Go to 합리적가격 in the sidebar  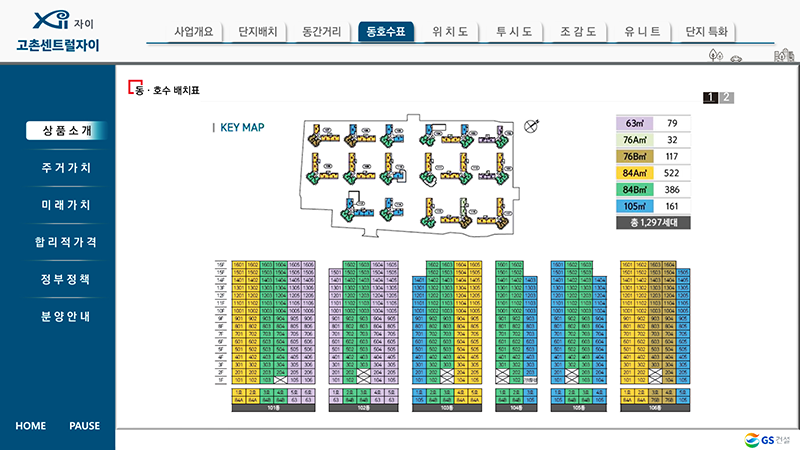66,242
